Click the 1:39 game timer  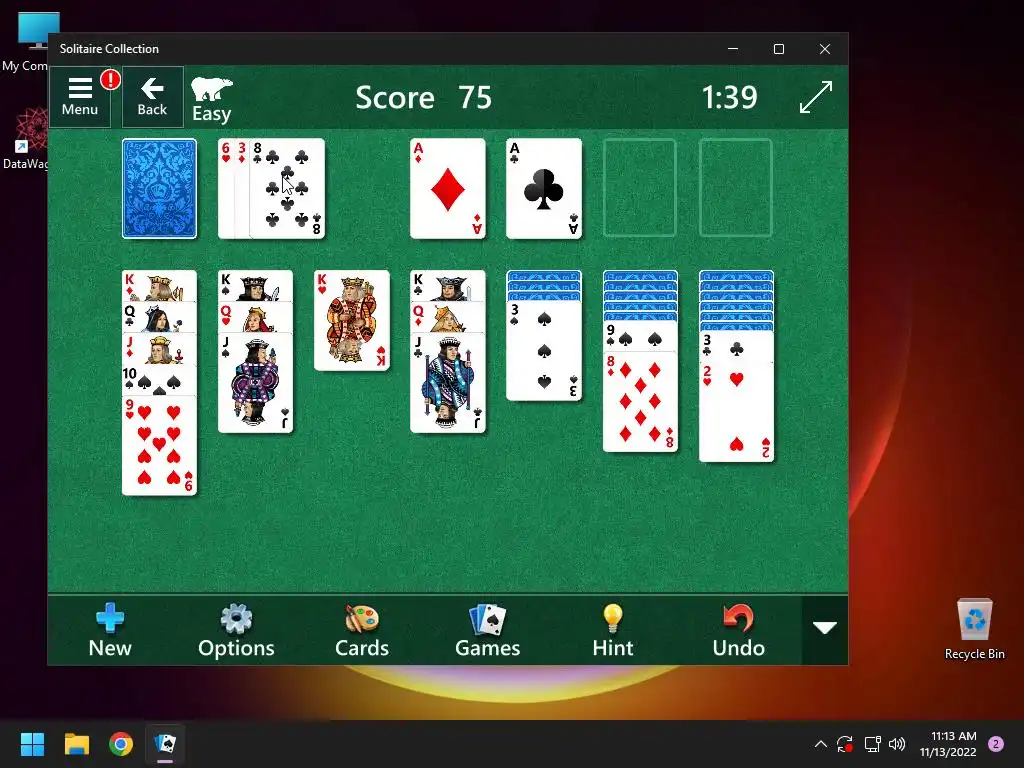(729, 97)
